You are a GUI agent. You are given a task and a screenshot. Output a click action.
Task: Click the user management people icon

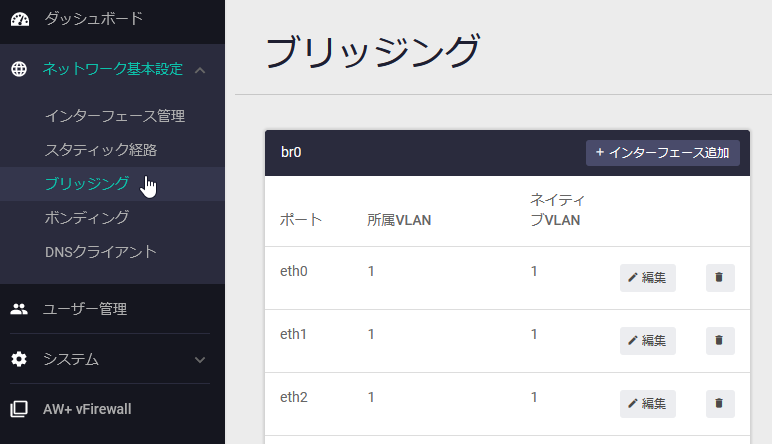tap(19, 309)
